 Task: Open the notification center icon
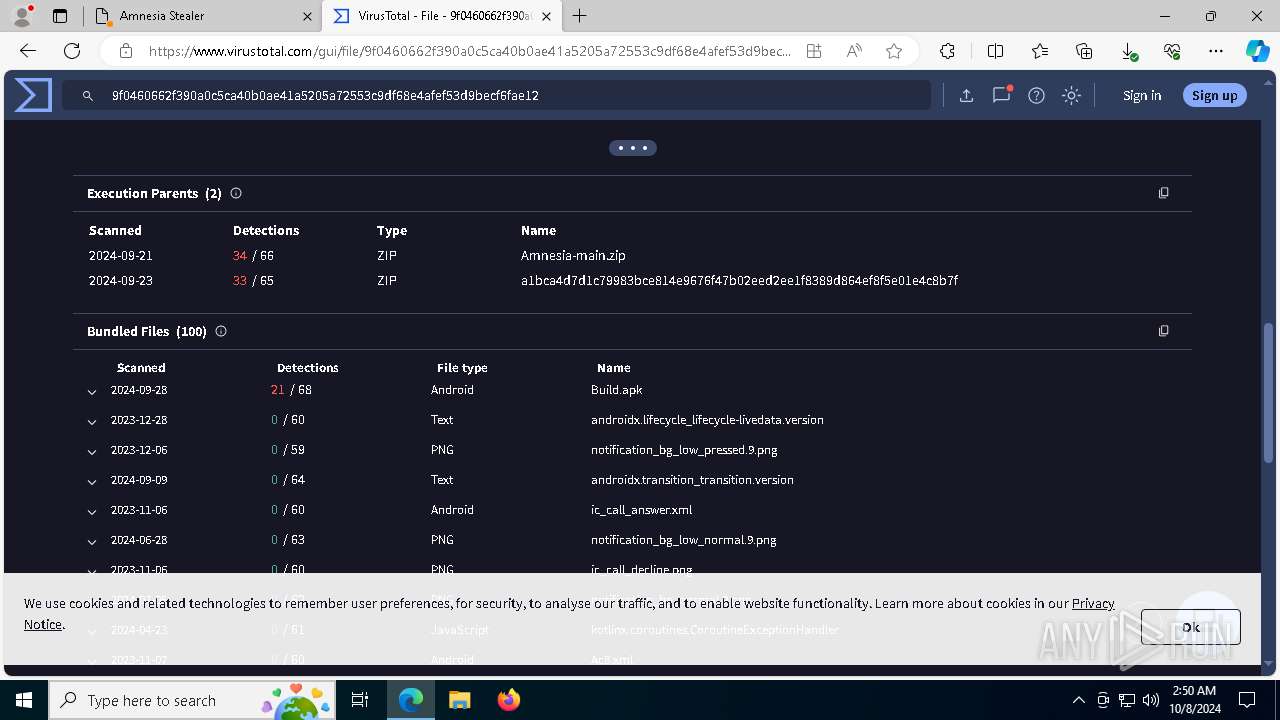tap(1247, 700)
